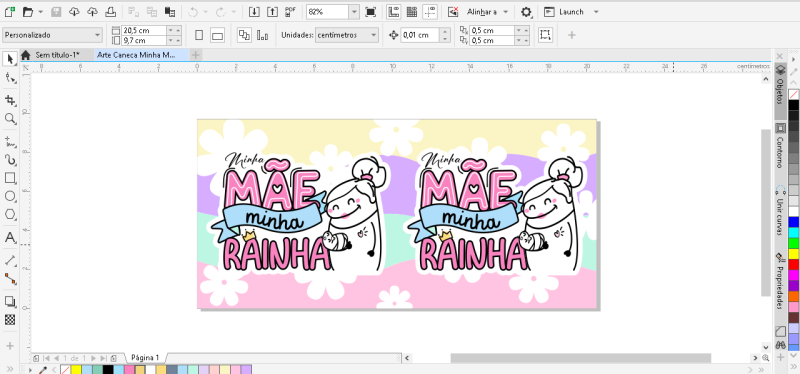Select the Página 1 page tab
The width and height of the screenshot is (800, 374).
145,357
